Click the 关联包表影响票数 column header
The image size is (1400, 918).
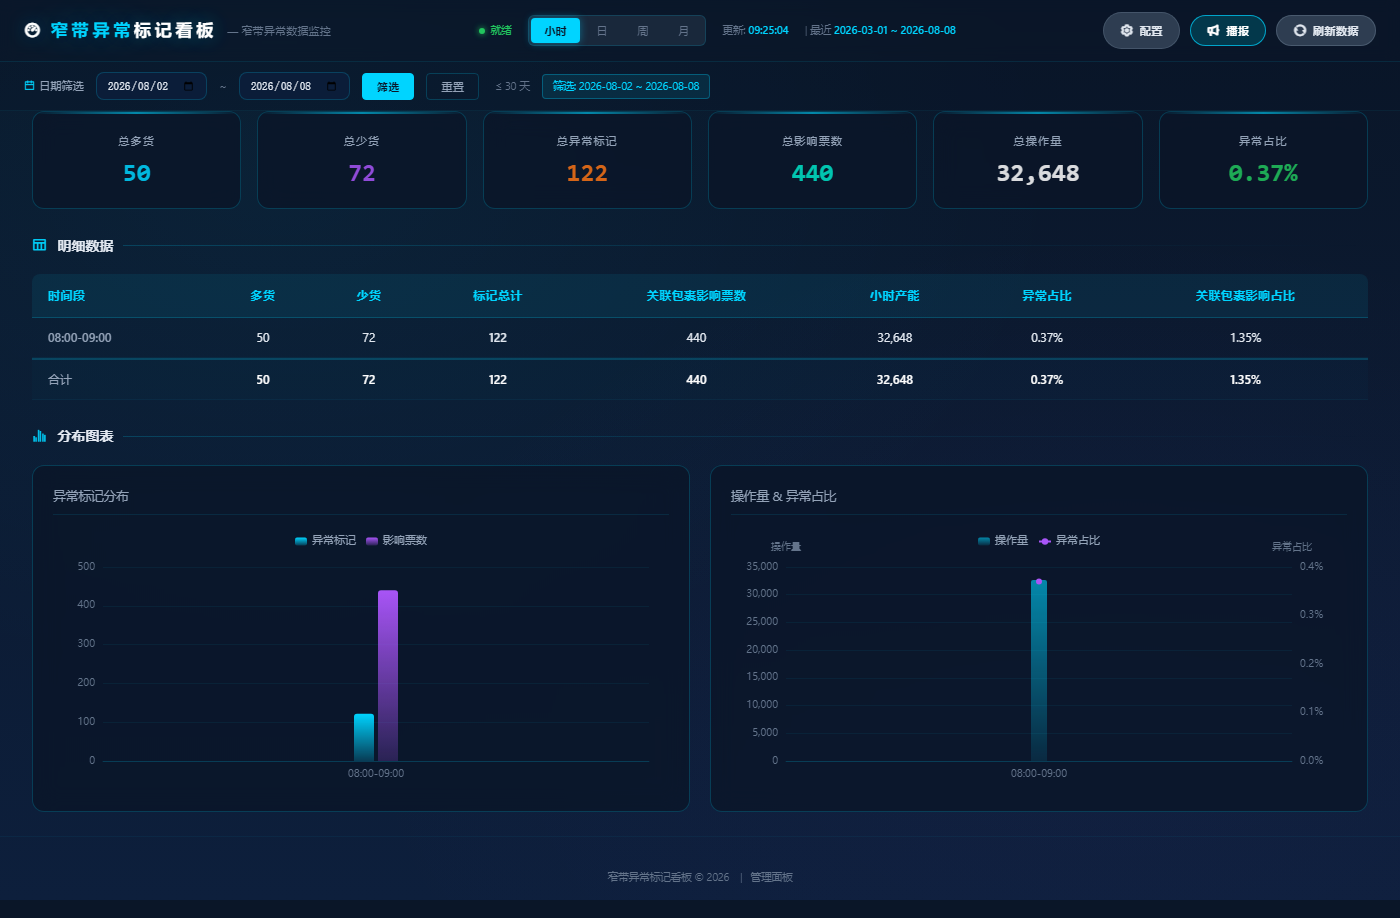696,296
